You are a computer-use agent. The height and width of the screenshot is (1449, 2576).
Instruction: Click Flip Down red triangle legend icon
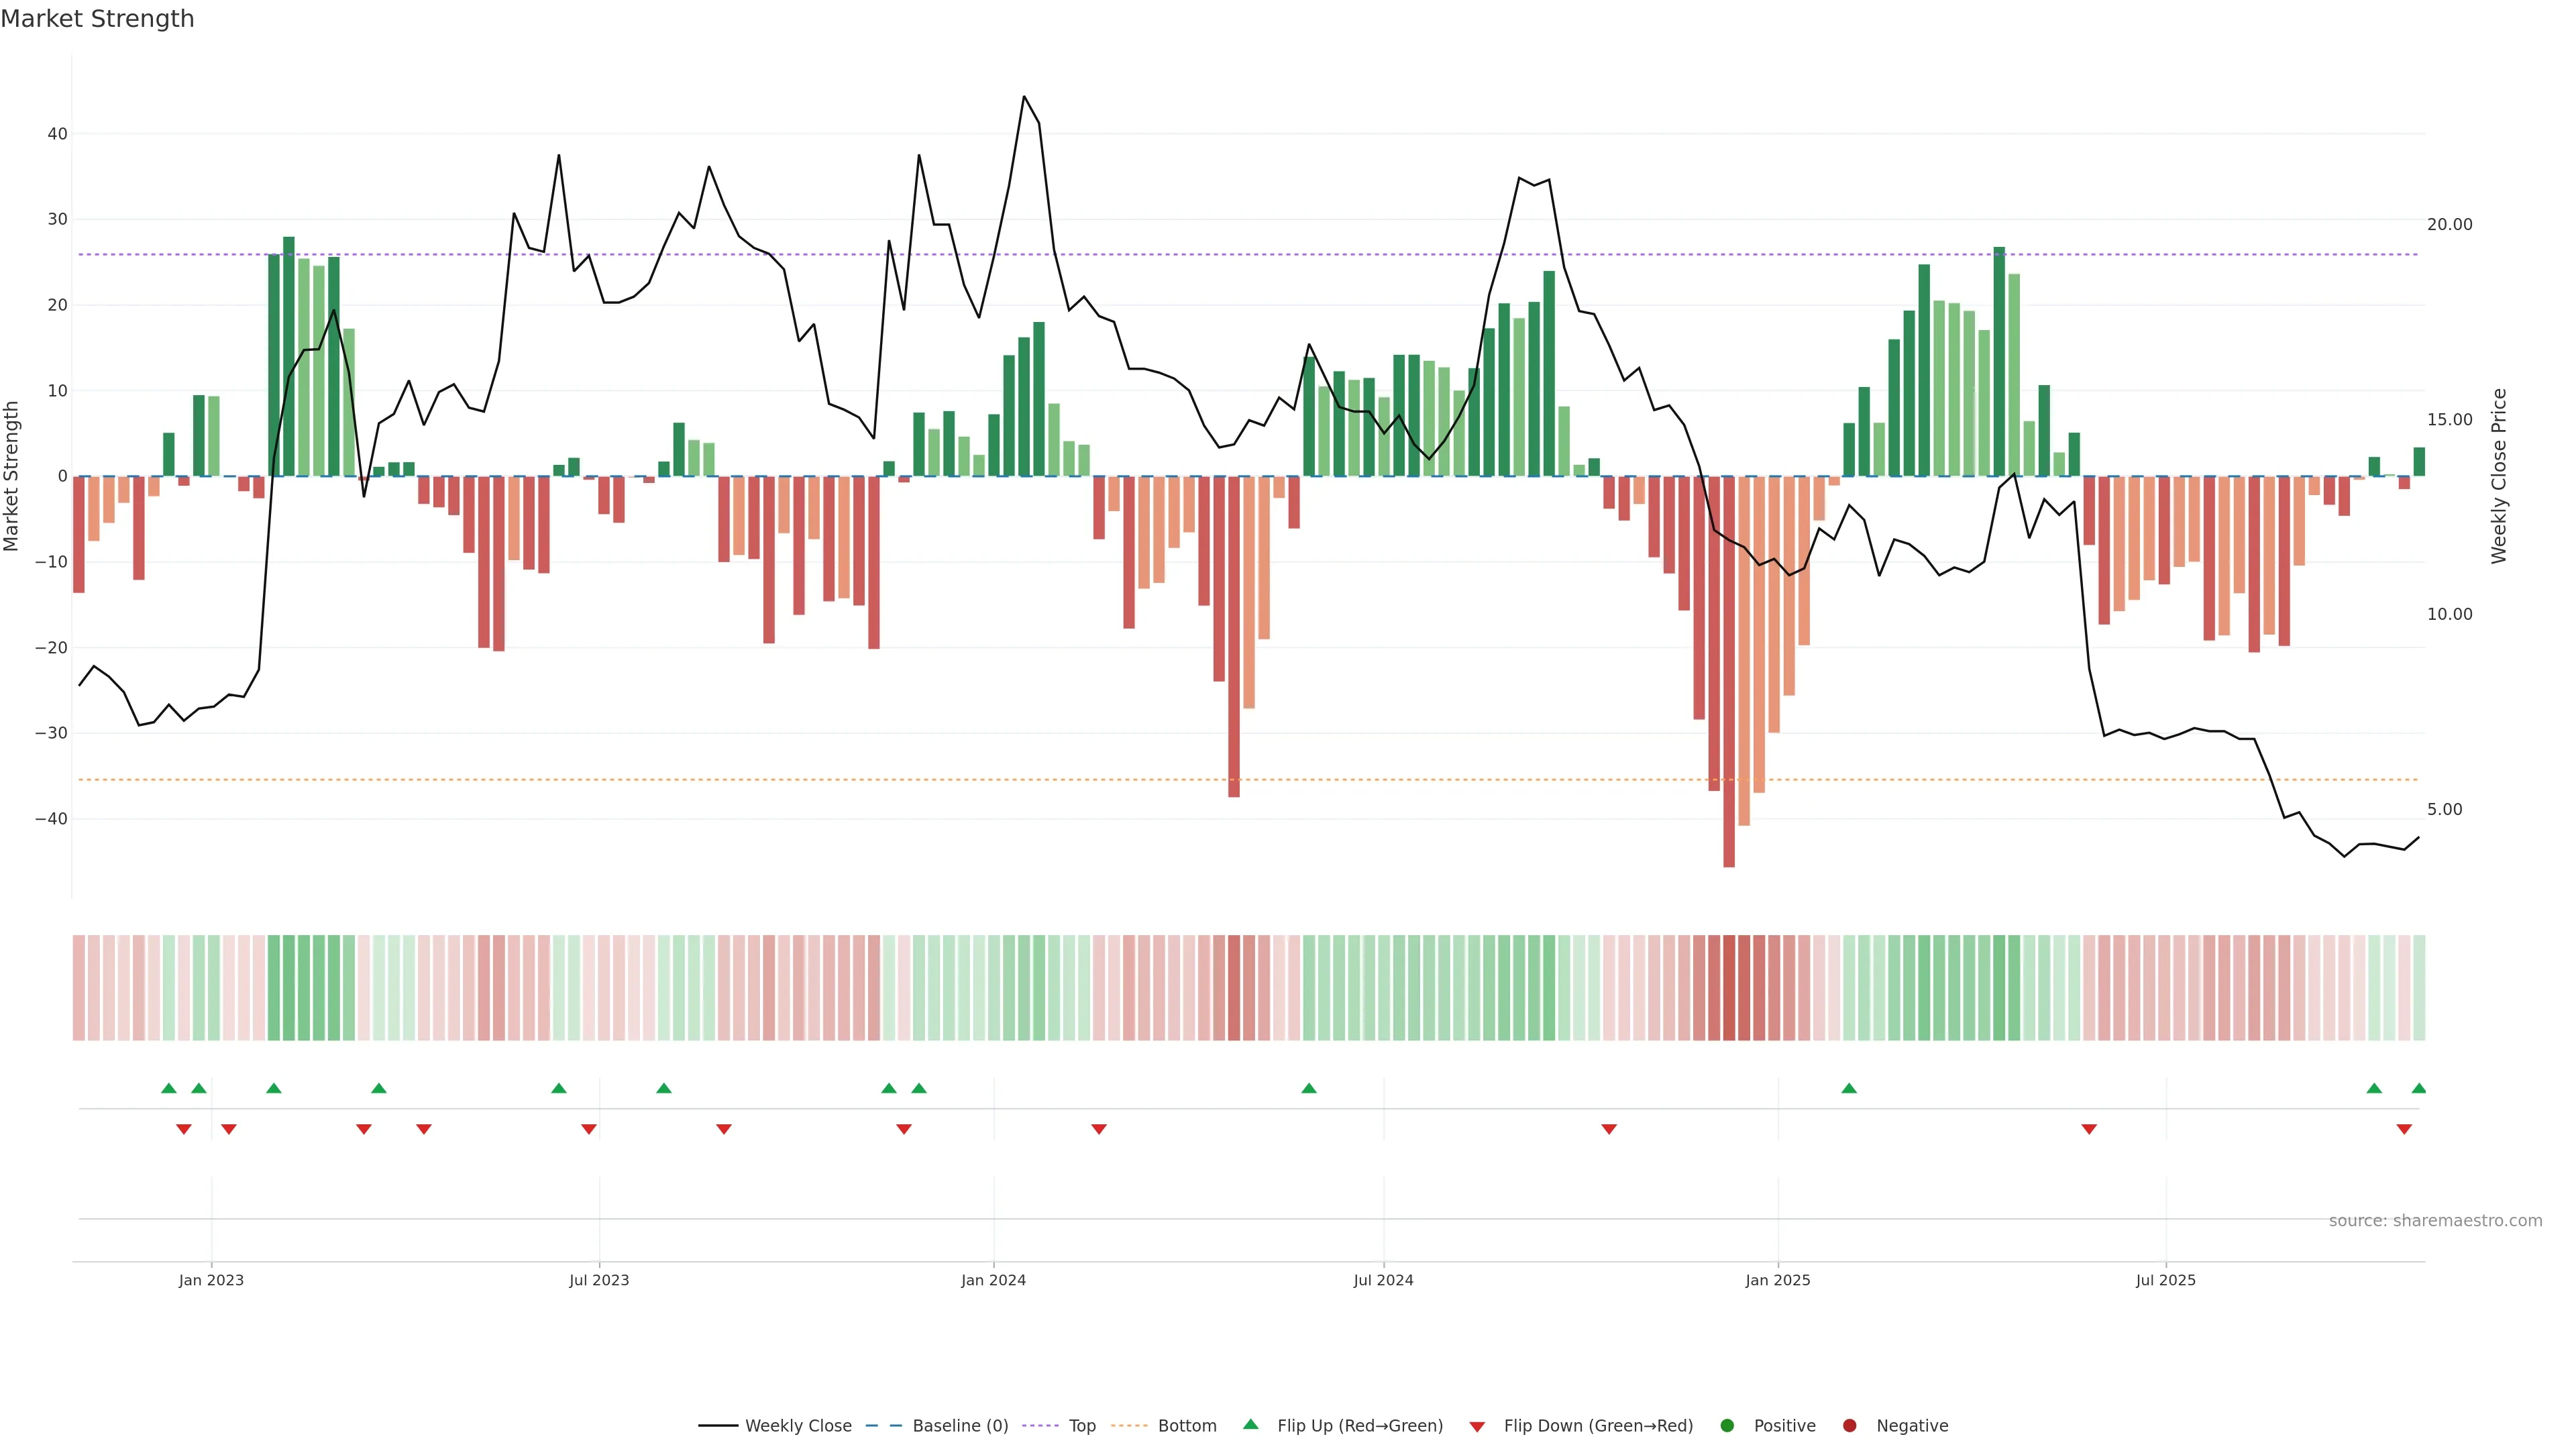click(1477, 1427)
